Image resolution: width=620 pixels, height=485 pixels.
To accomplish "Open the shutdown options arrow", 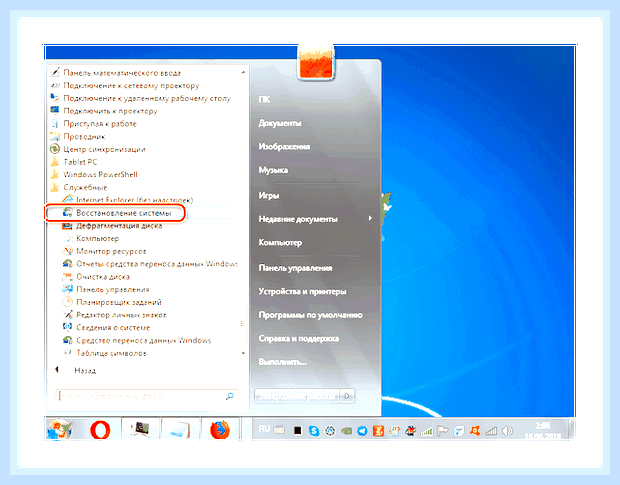I will pos(348,396).
